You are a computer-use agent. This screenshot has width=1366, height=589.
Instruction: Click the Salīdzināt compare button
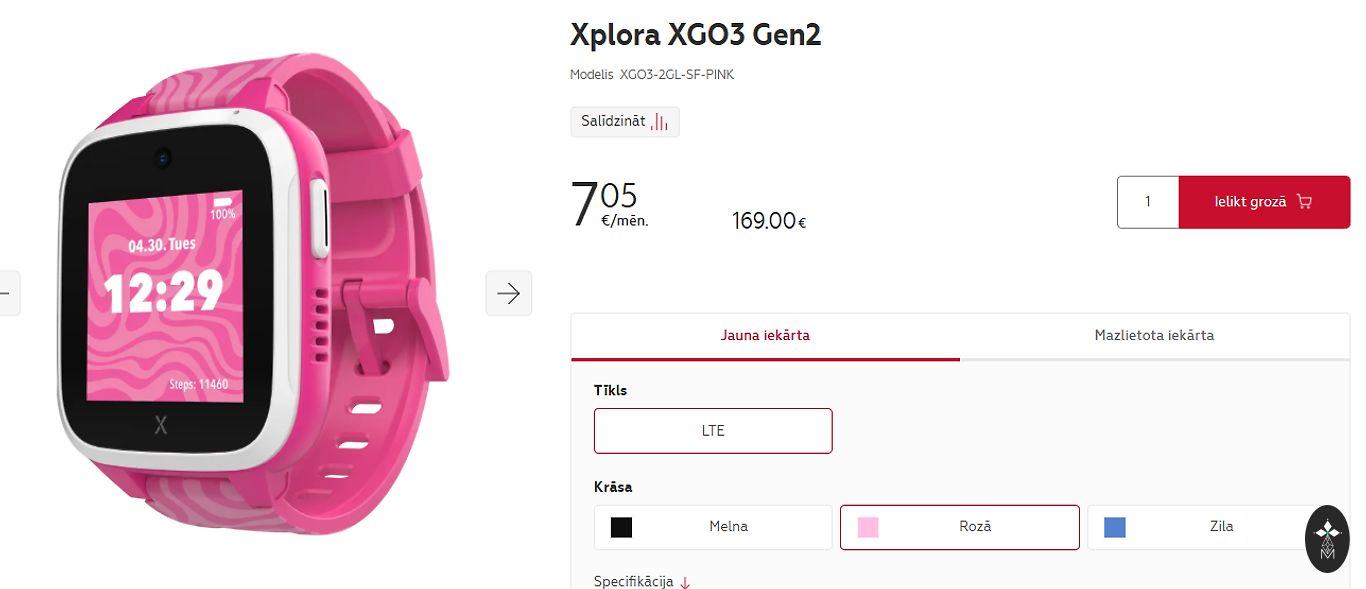[624, 122]
